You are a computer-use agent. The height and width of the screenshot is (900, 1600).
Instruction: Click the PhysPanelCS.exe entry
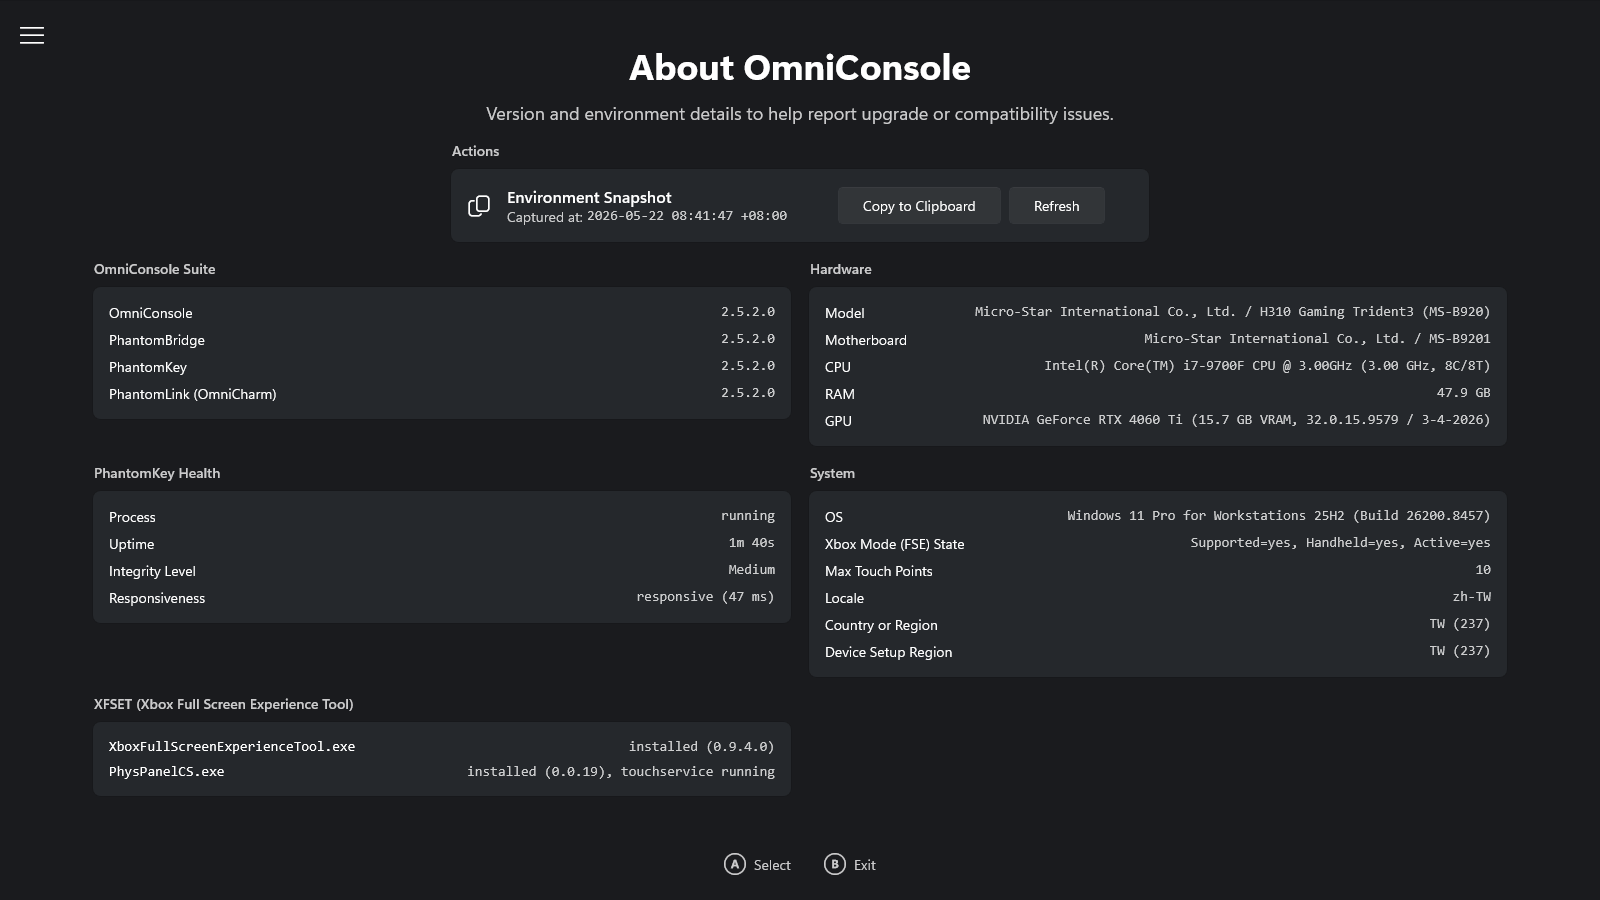[167, 772]
